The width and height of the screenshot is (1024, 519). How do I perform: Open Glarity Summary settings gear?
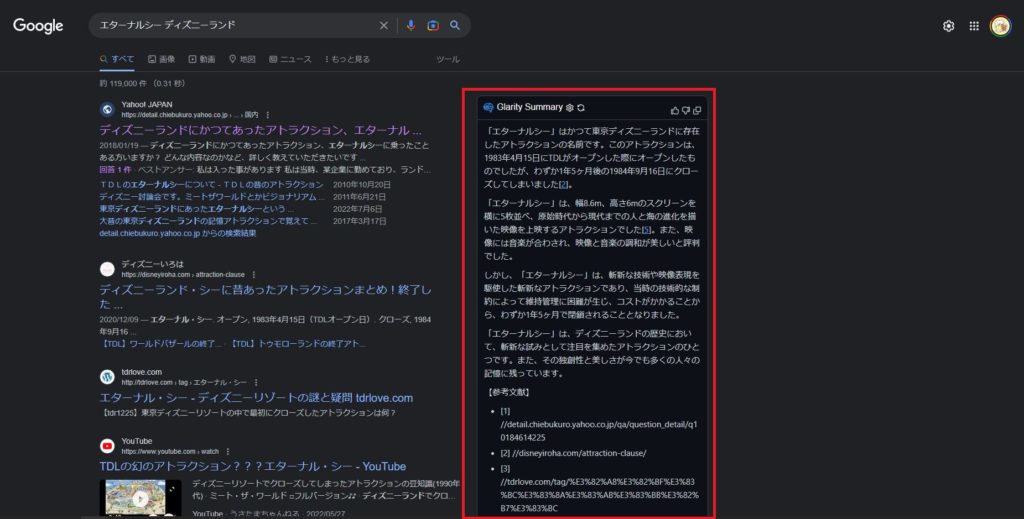pyautogui.click(x=569, y=107)
